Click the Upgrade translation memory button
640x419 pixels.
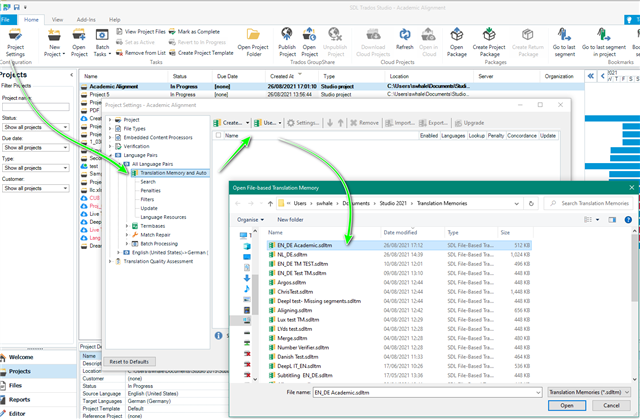[468, 122]
